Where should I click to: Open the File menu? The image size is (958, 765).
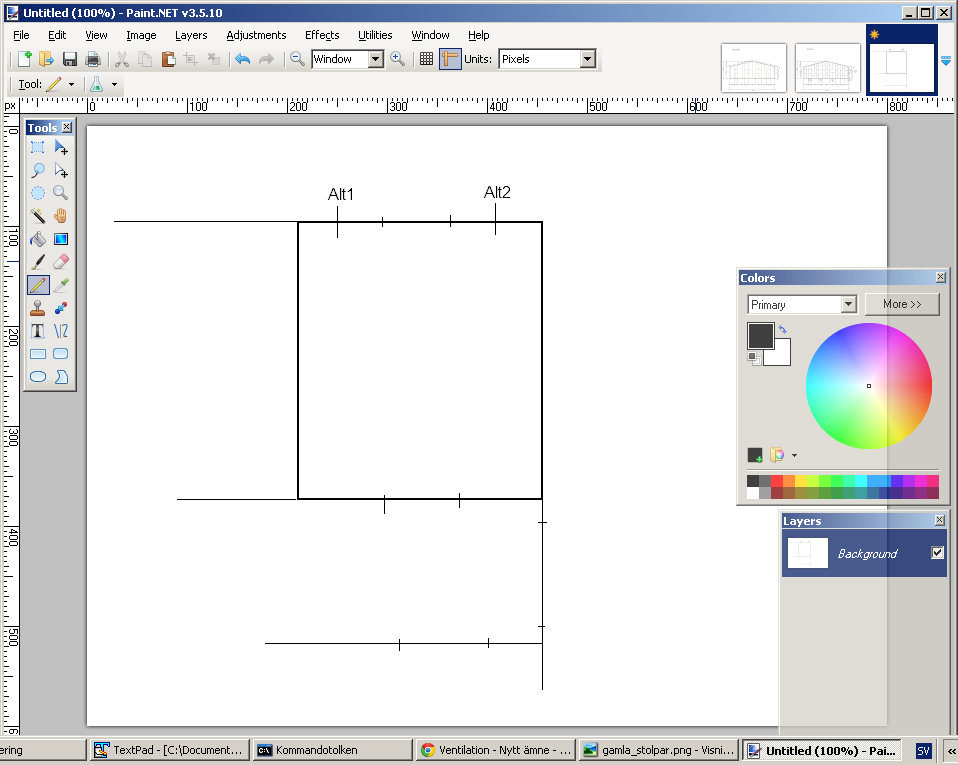pyautogui.click(x=21, y=35)
